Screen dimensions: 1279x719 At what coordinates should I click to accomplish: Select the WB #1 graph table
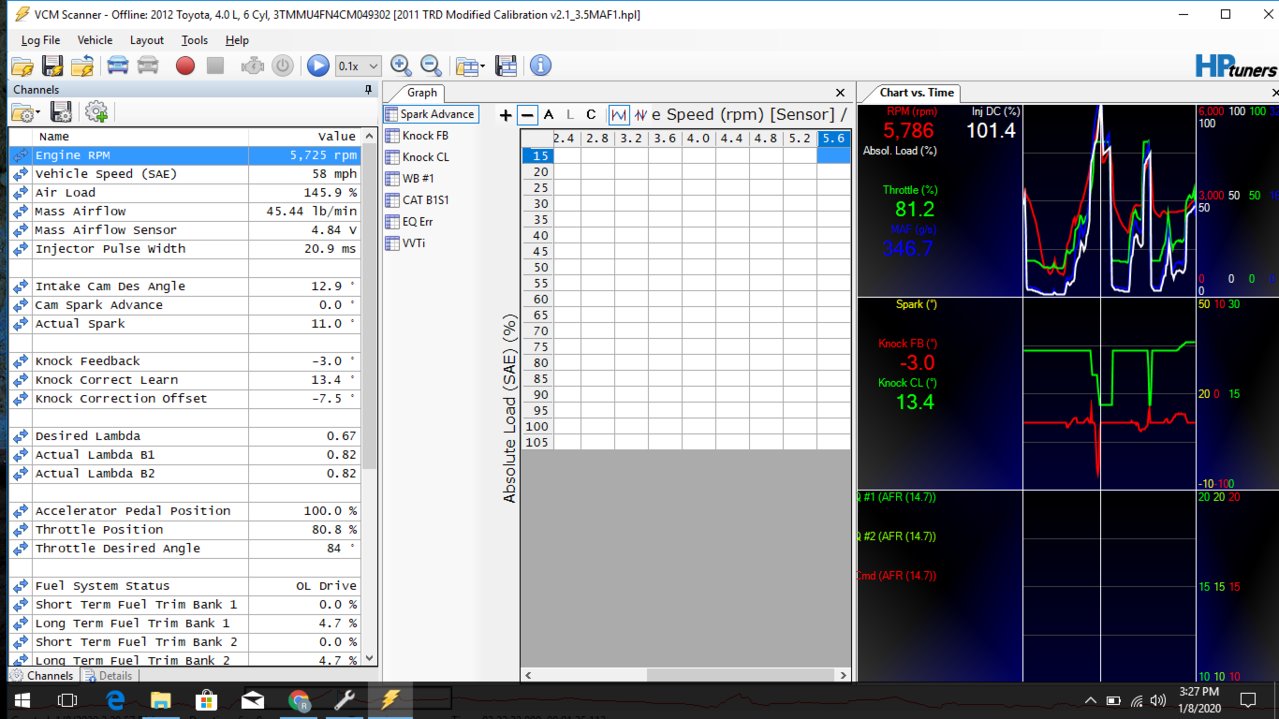click(411, 179)
